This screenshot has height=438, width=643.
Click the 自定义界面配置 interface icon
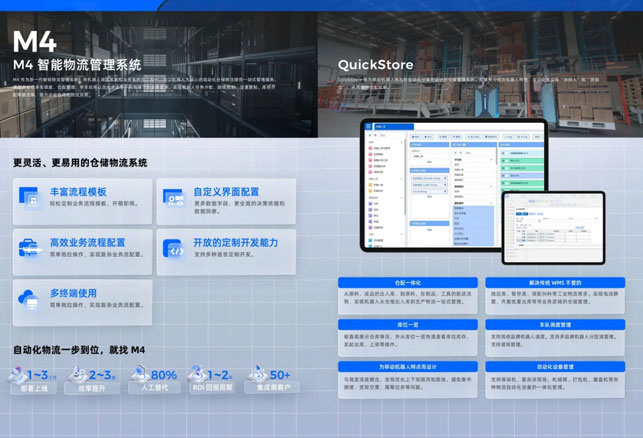[x=174, y=198]
